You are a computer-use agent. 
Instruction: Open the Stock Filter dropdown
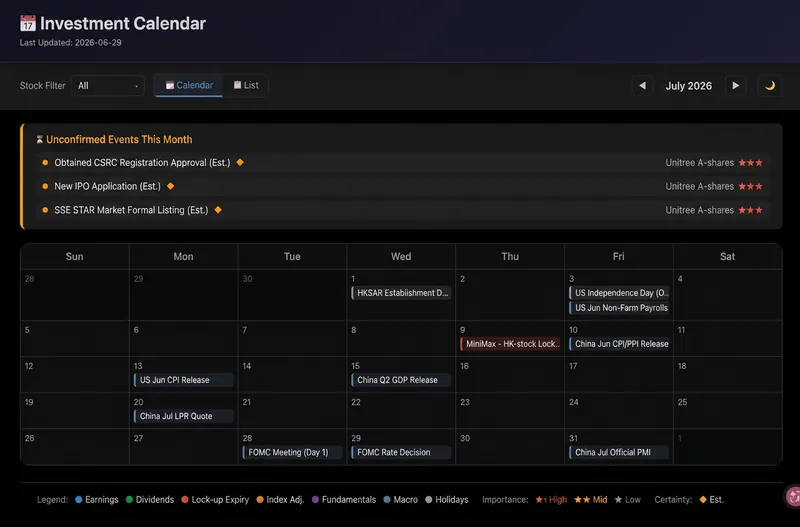click(x=108, y=86)
